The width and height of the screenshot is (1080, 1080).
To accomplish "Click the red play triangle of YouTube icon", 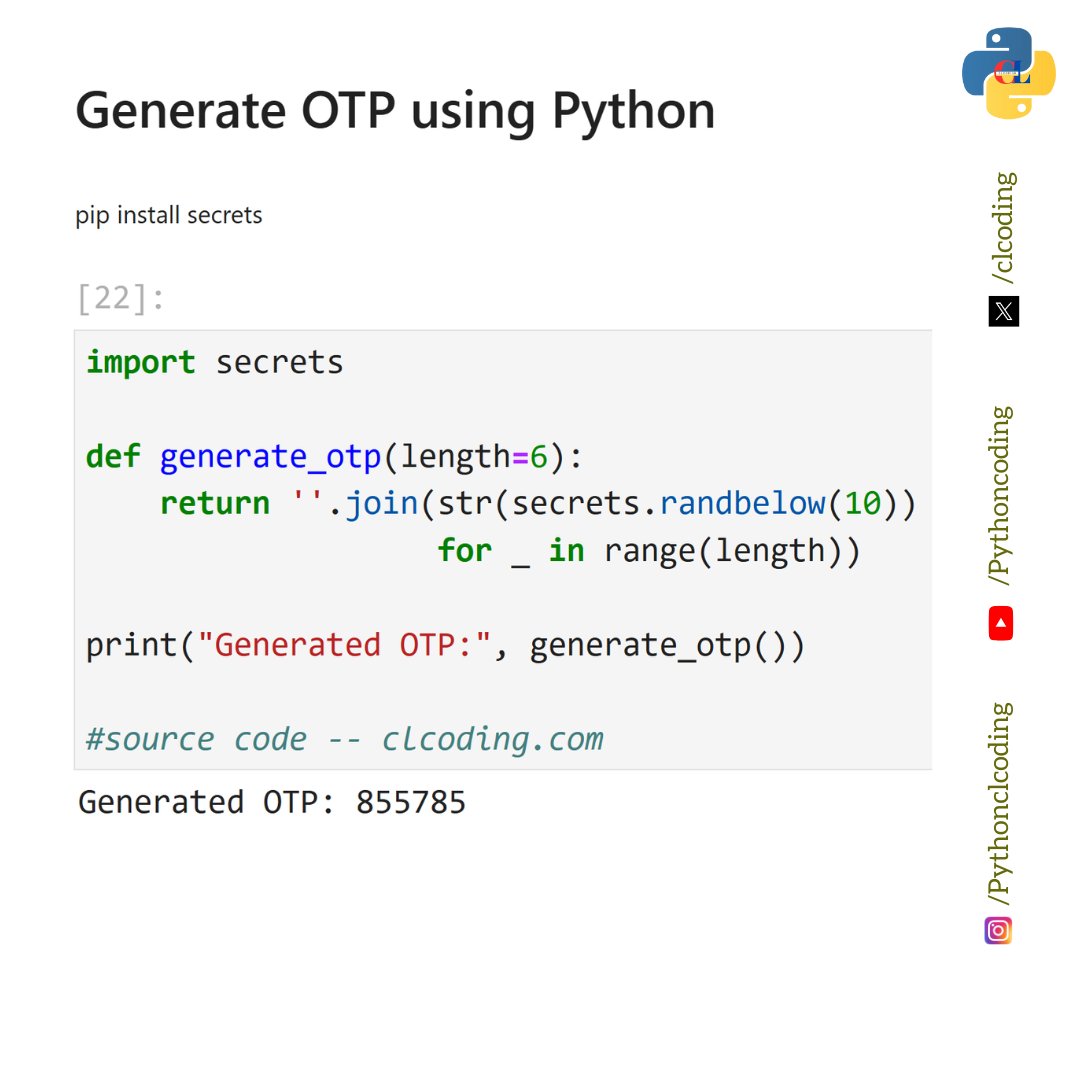I will coord(999,622).
